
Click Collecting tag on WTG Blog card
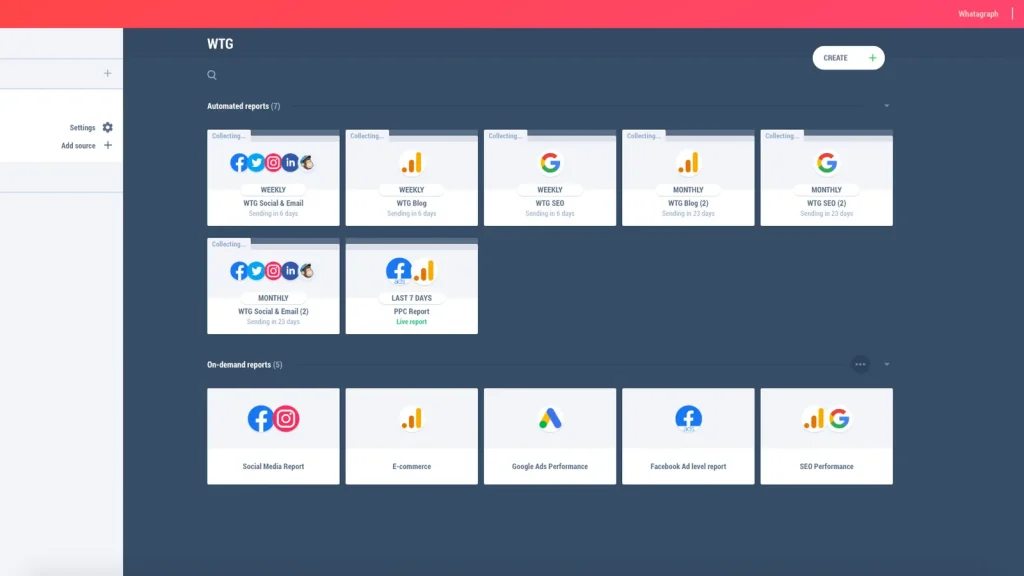click(x=367, y=136)
